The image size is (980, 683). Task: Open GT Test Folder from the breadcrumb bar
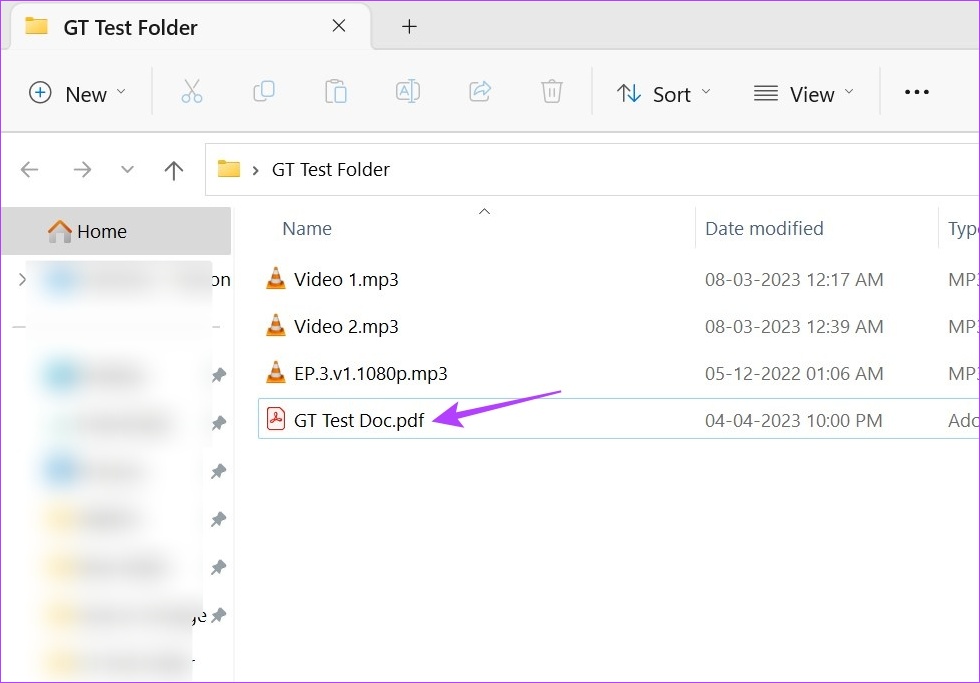(x=330, y=169)
